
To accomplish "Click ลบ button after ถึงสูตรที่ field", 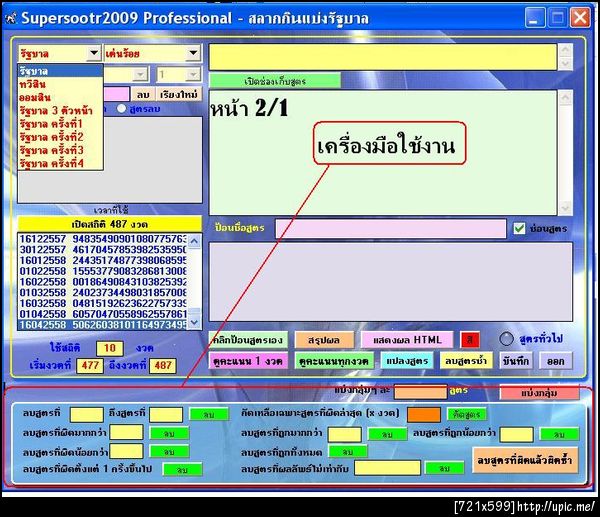I will point(209,414).
